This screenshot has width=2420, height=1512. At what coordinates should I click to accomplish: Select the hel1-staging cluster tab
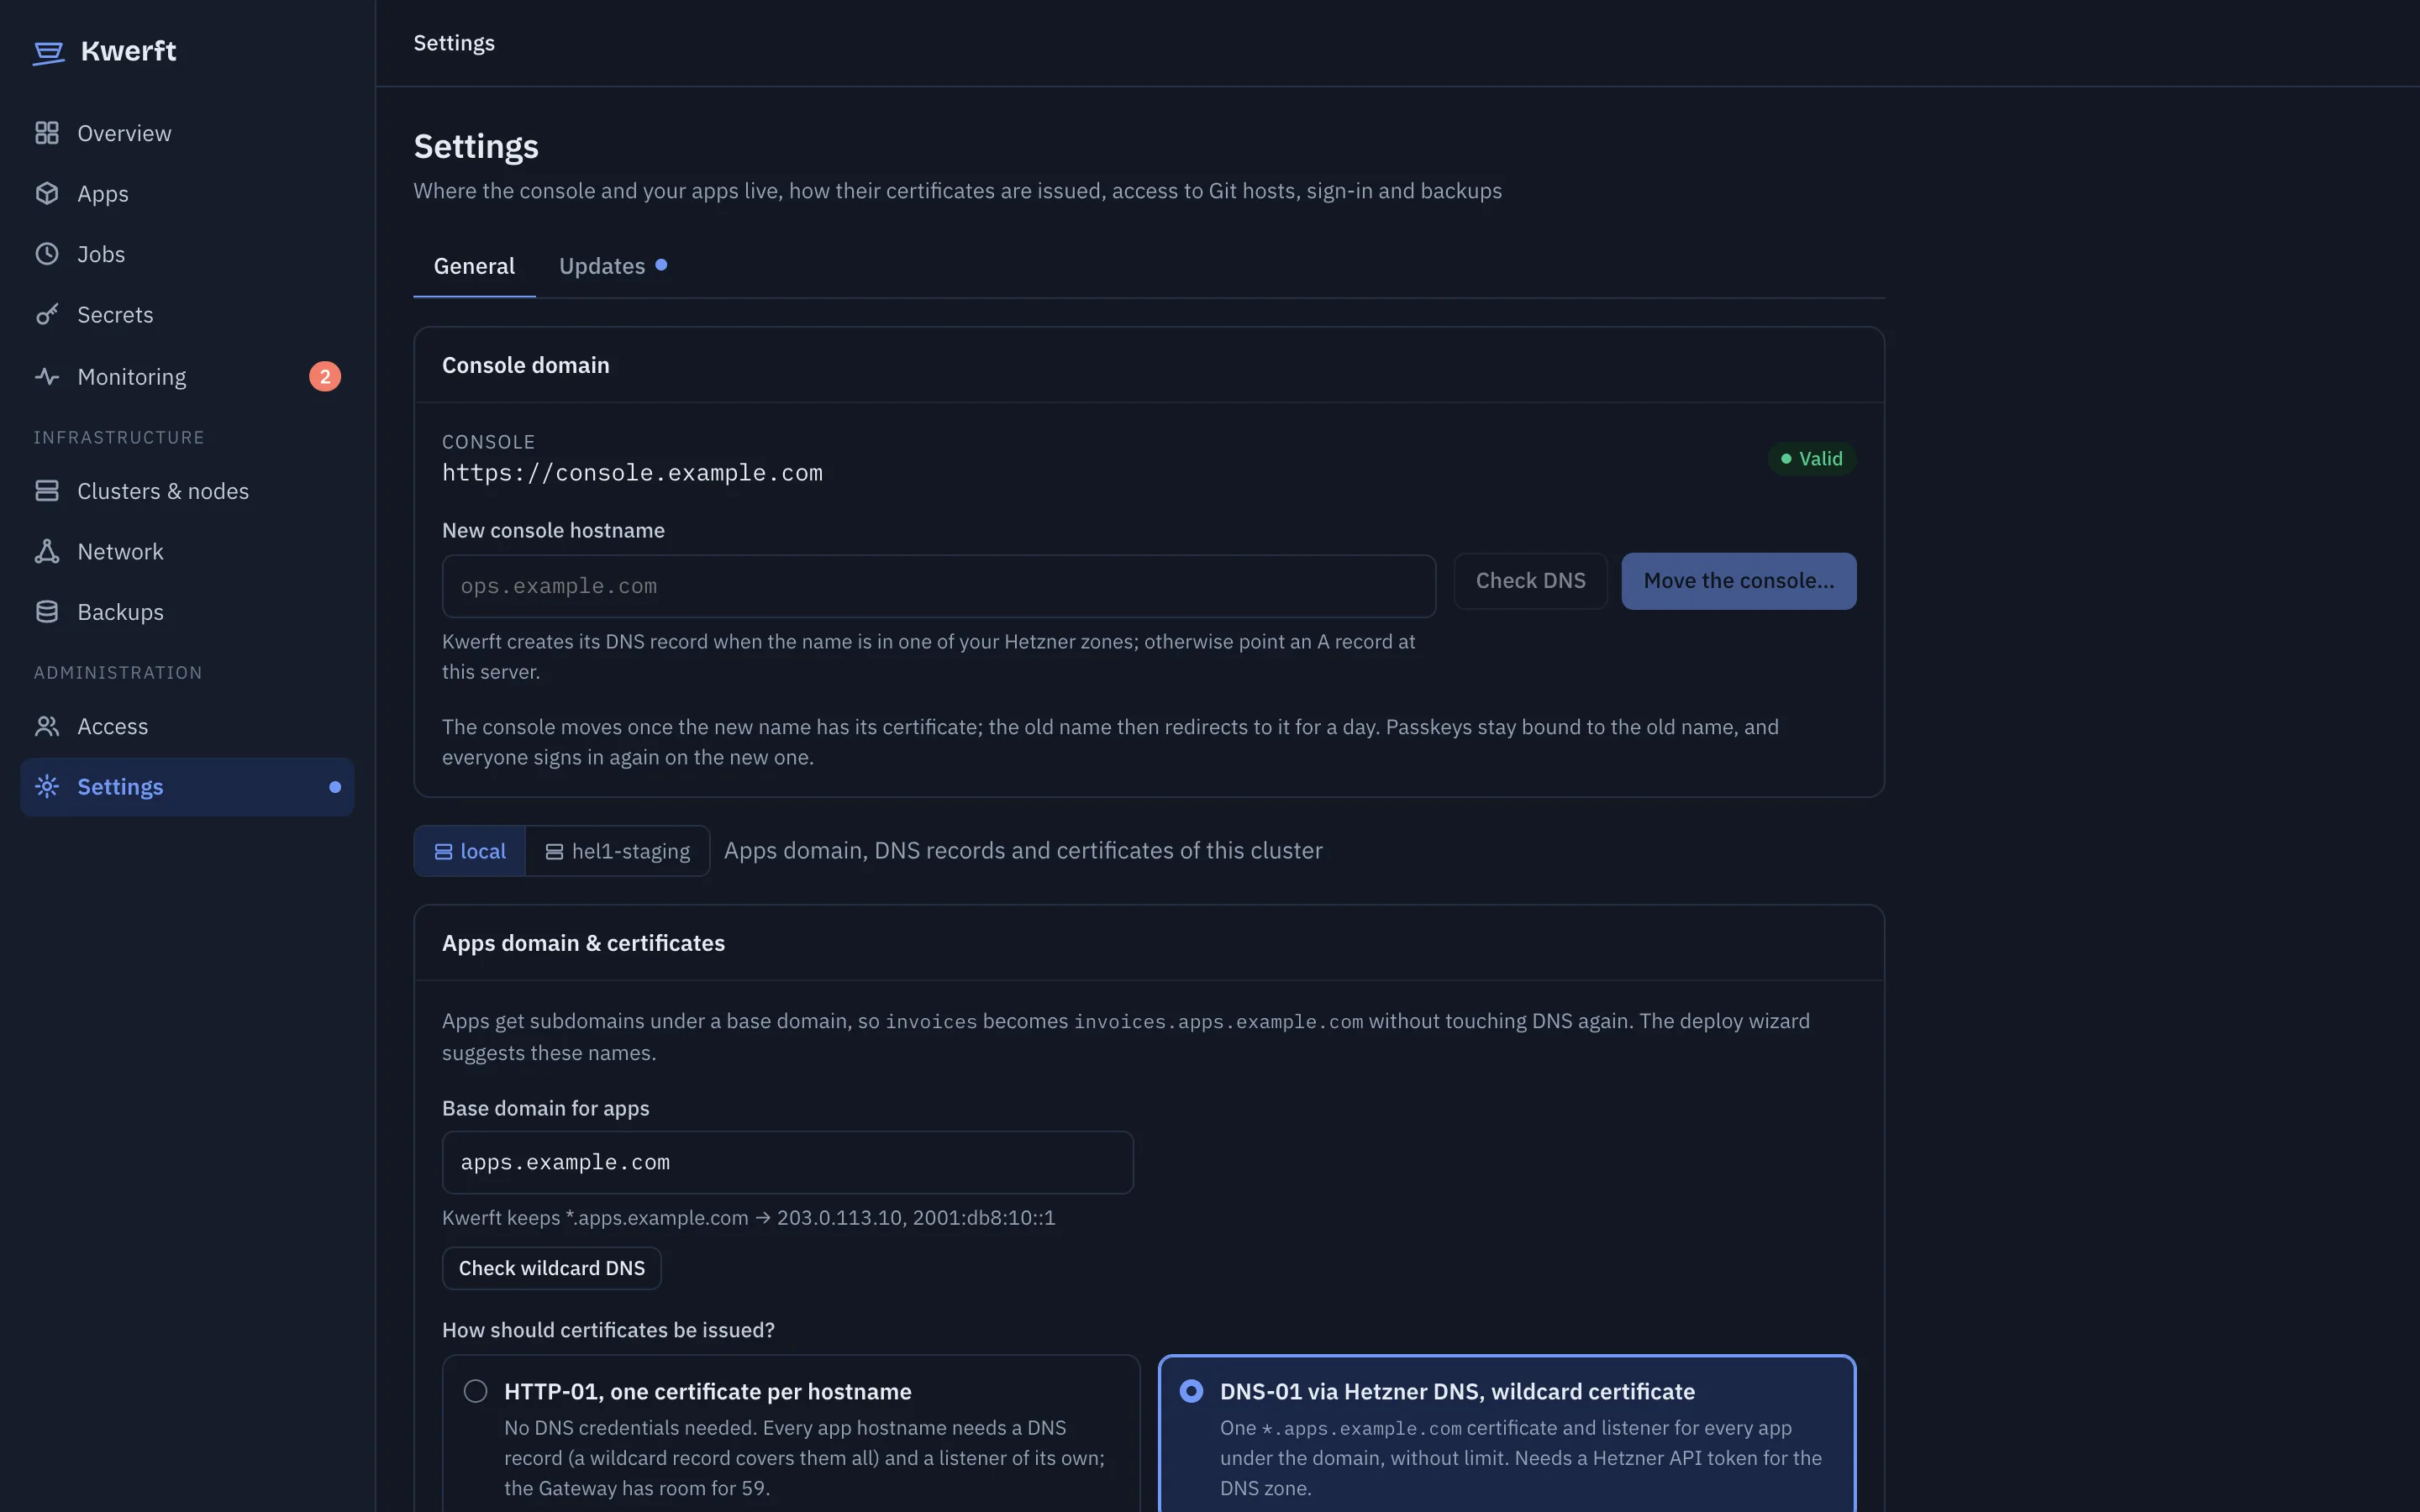[x=618, y=851]
